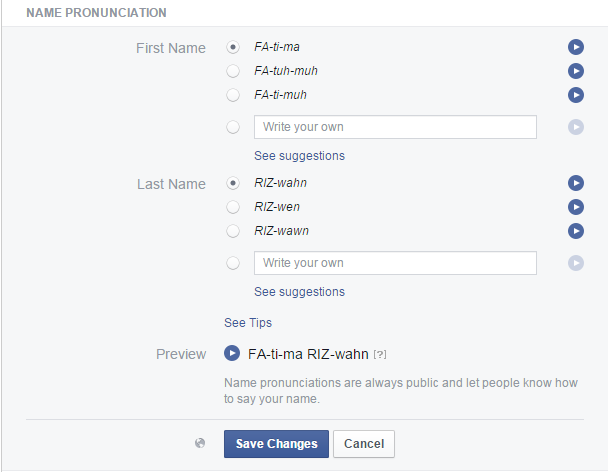
Task: Click the Save Changes button
Action: click(x=276, y=444)
